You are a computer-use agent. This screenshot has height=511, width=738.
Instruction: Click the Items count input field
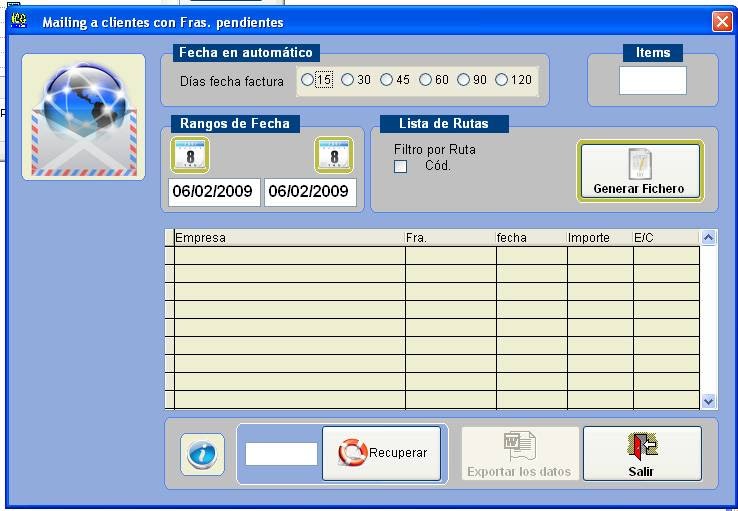click(x=653, y=80)
